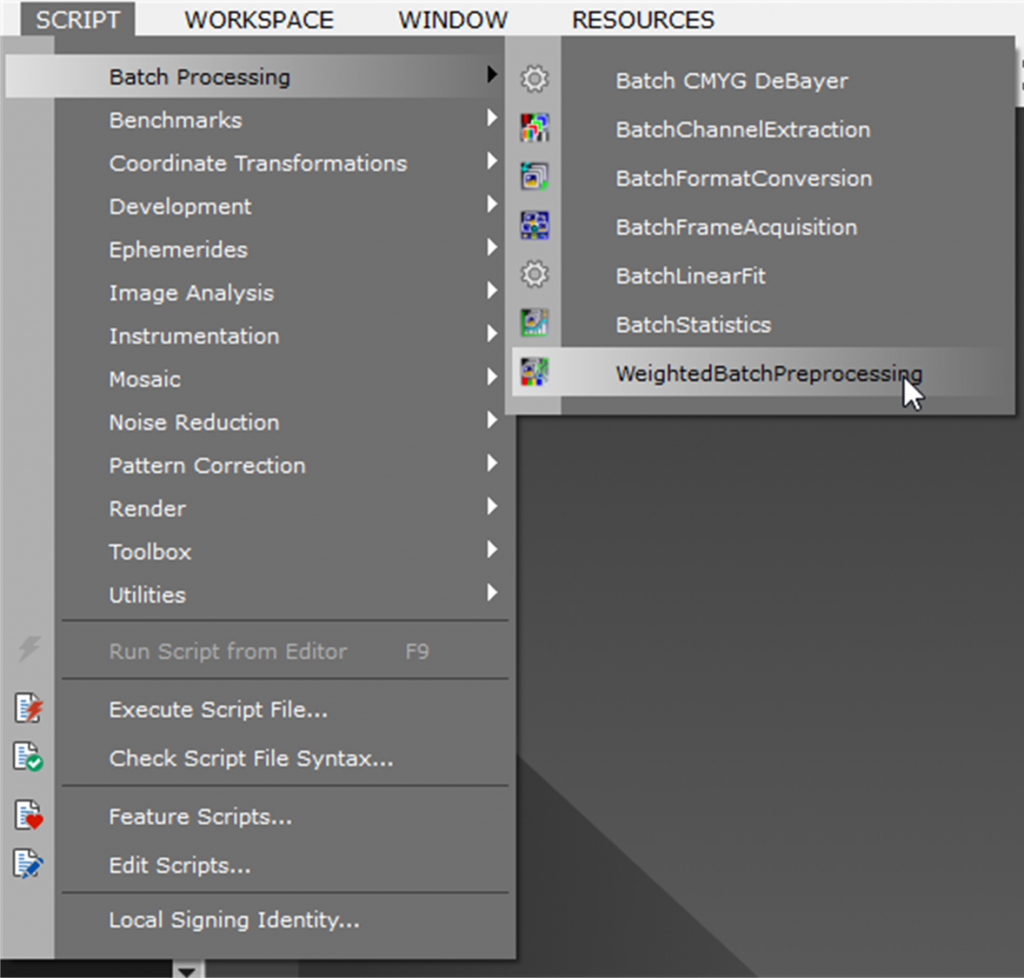
Task: Click the gear icon beside Batch CMYG DeBayer
Action: 535,79
